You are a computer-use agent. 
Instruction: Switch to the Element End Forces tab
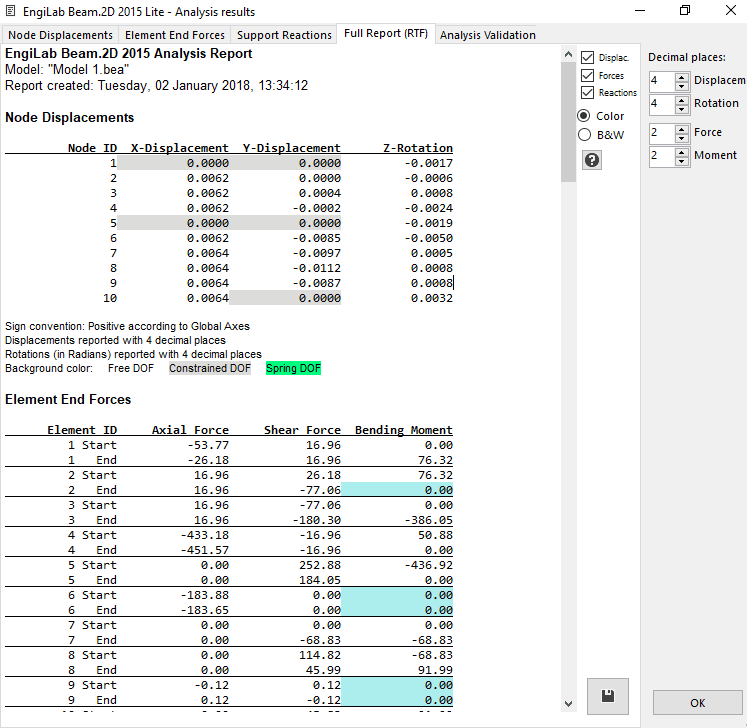(x=175, y=35)
